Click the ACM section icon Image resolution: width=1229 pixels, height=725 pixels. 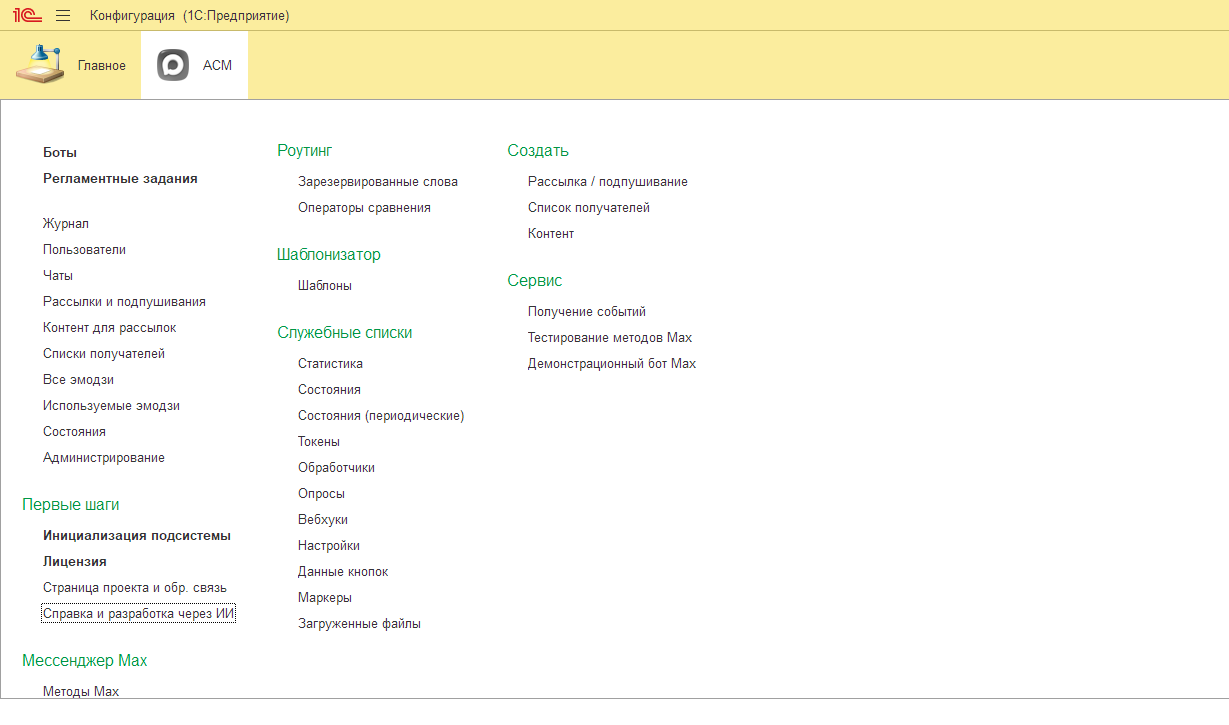click(173, 65)
